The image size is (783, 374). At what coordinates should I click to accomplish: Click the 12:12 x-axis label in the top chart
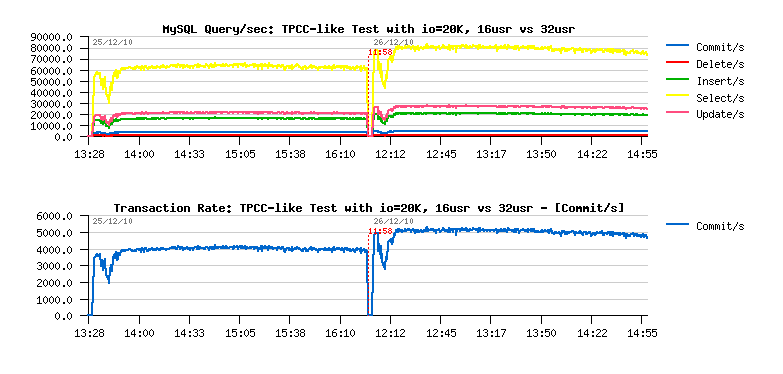point(391,155)
